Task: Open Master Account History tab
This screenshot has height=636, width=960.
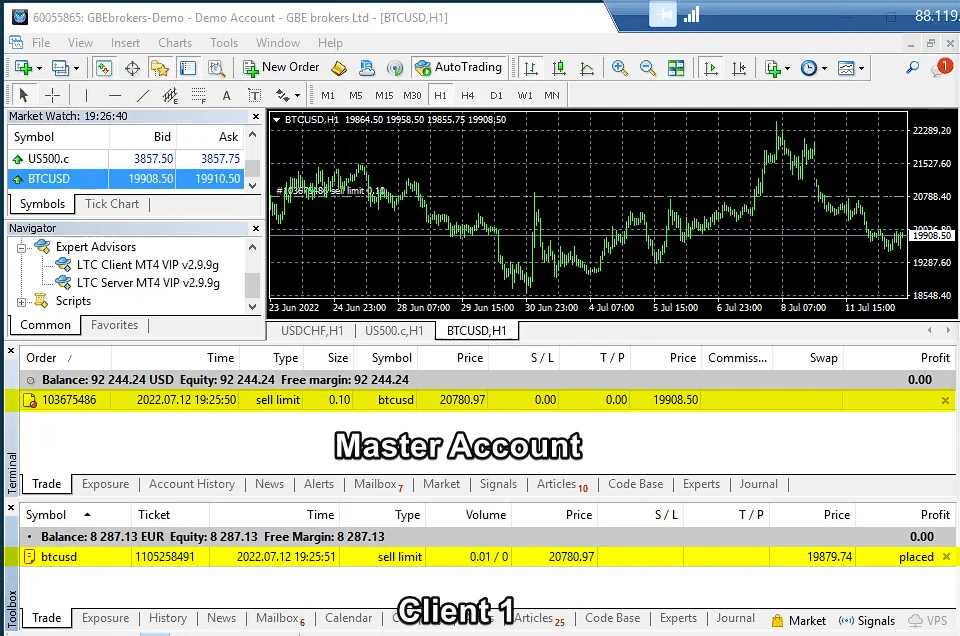Action: coord(192,484)
